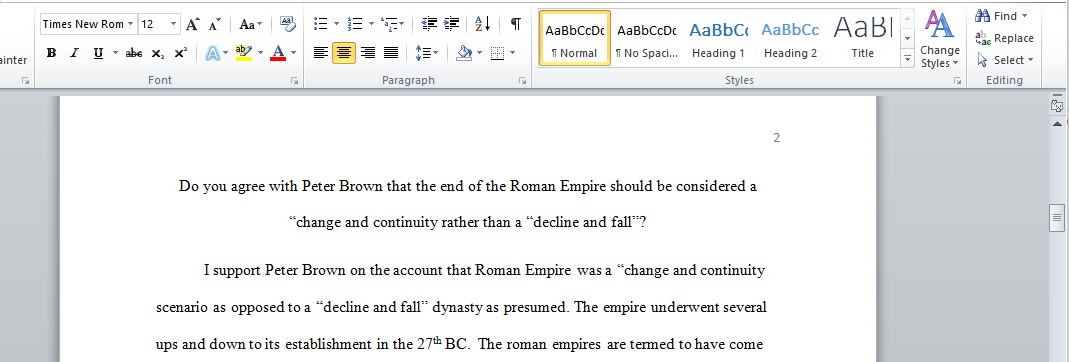The image size is (1069, 362).
Task: Click the Numbering list icon
Action: click(355, 25)
